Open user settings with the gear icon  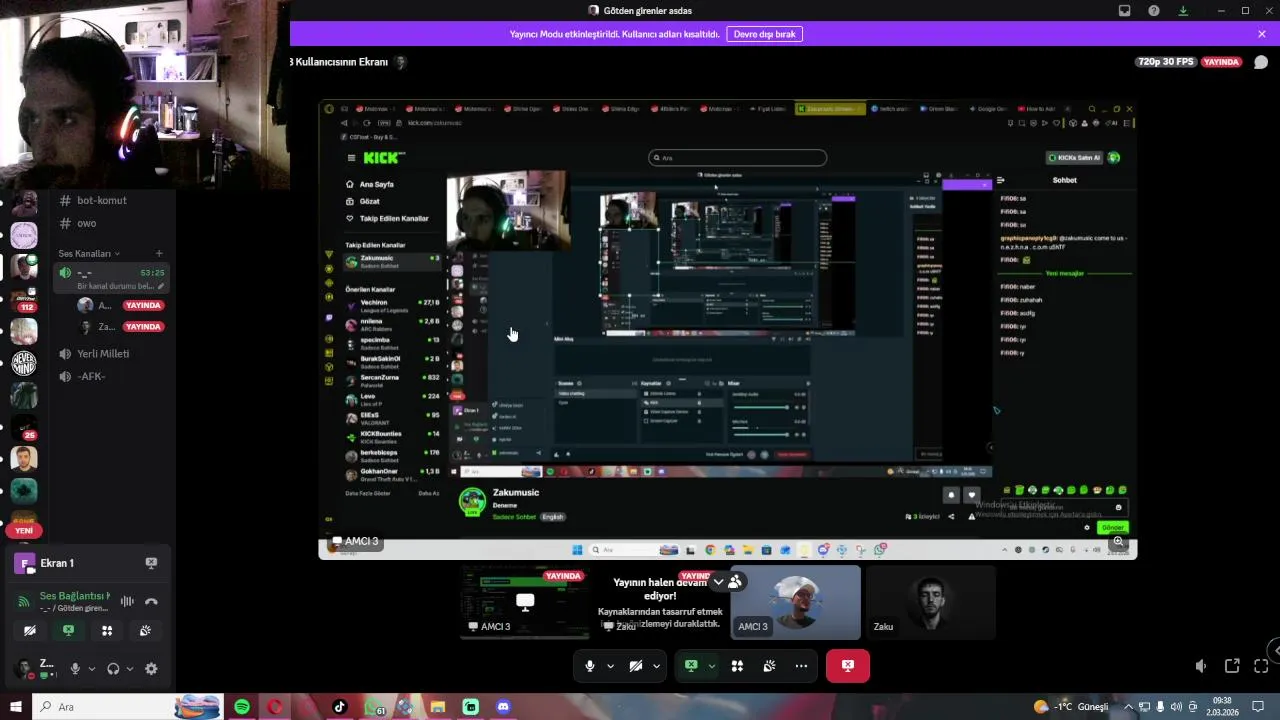[x=151, y=669]
